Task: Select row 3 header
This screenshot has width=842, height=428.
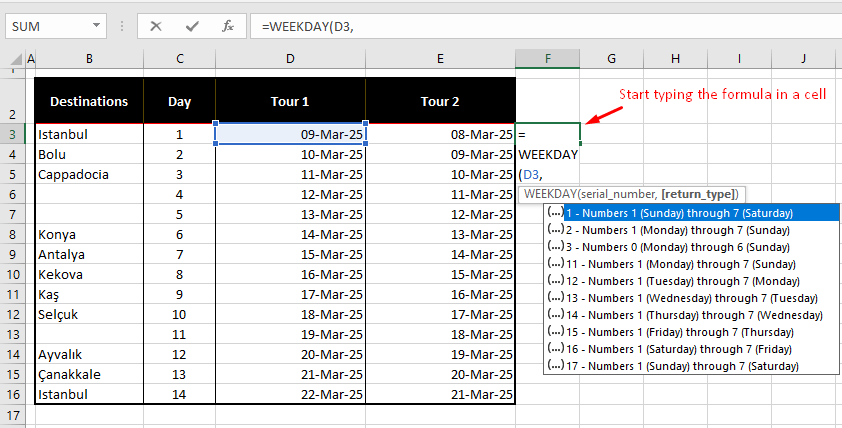Action: click(13, 134)
